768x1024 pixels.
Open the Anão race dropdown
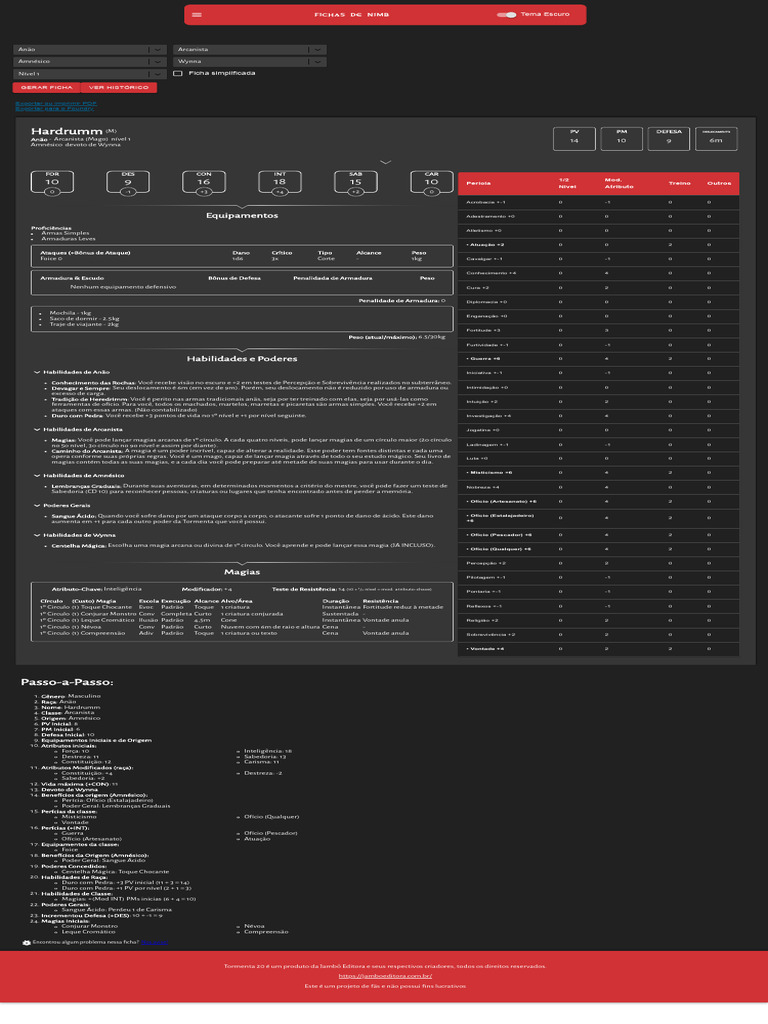click(90, 50)
